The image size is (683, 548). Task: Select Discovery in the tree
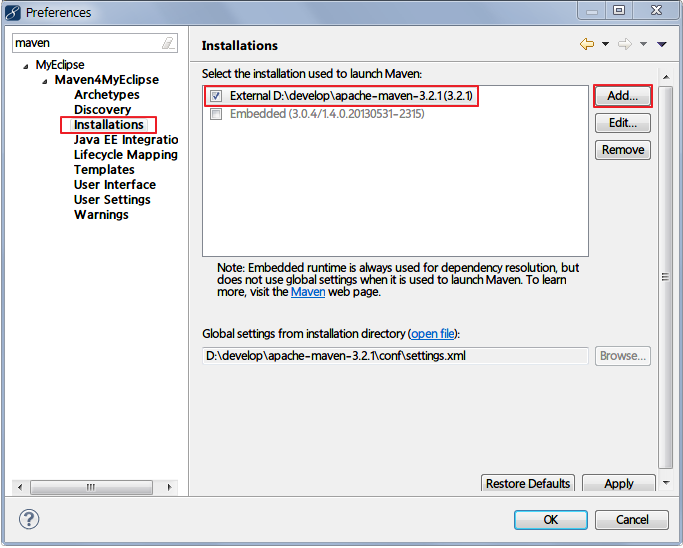click(102, 109)
